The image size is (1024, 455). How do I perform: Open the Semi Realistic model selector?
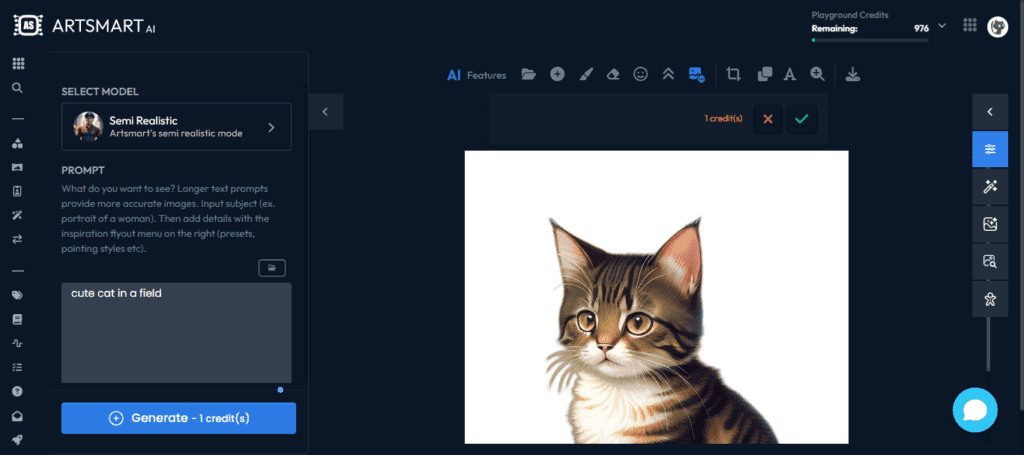coord(176,127)
